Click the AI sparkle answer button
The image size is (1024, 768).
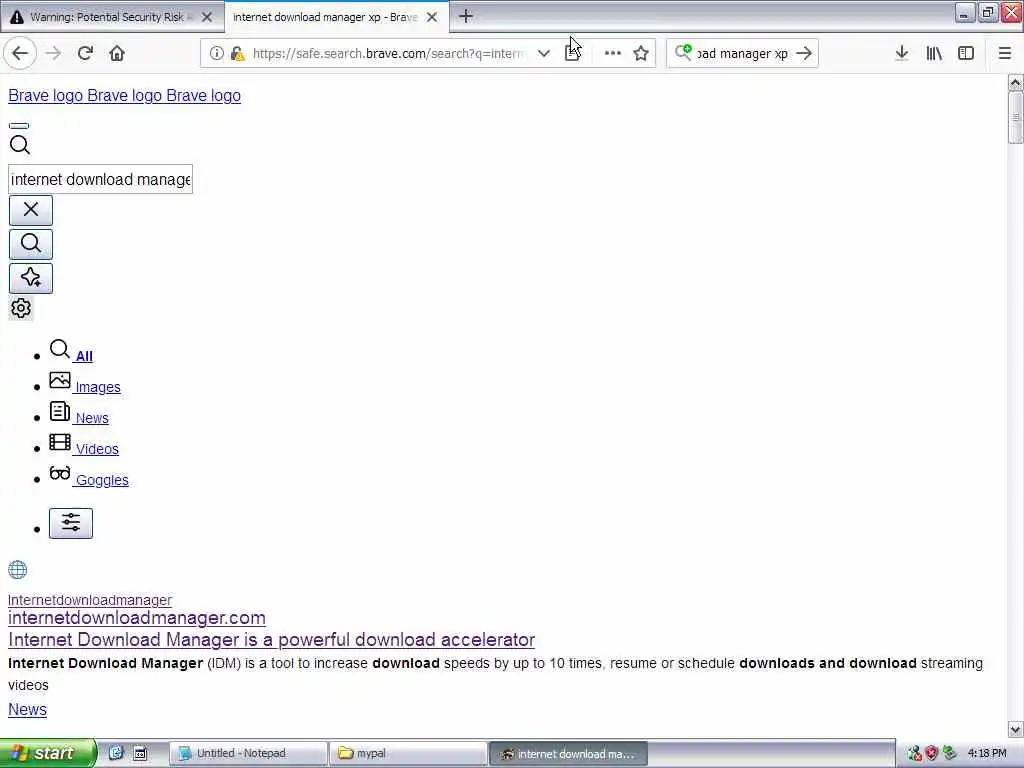pos(31,278)
